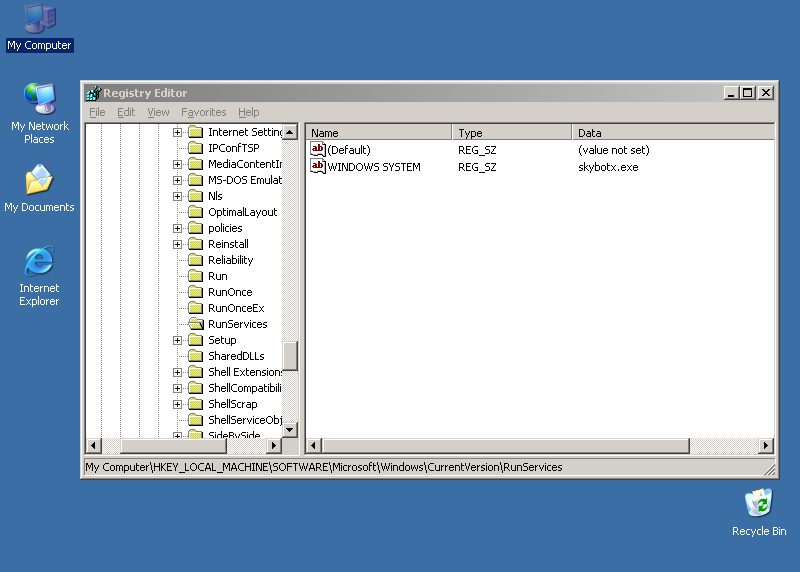The height and width of the screenshot is (572, 800).
Task: Select the Recycle Bin desktop icon
Action: [759, 512]
